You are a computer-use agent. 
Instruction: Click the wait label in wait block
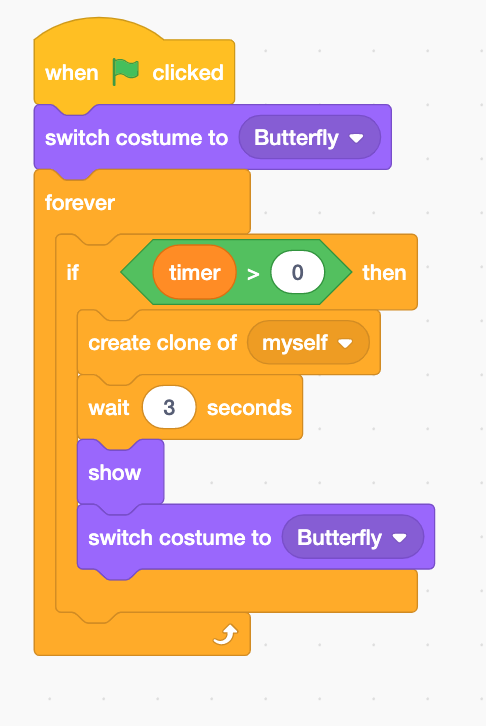click(109, 408)
